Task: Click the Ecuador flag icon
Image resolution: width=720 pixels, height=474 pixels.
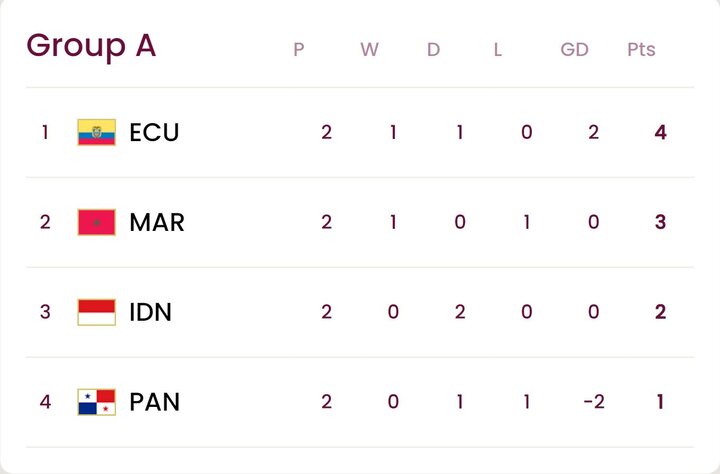Action: 96,132
